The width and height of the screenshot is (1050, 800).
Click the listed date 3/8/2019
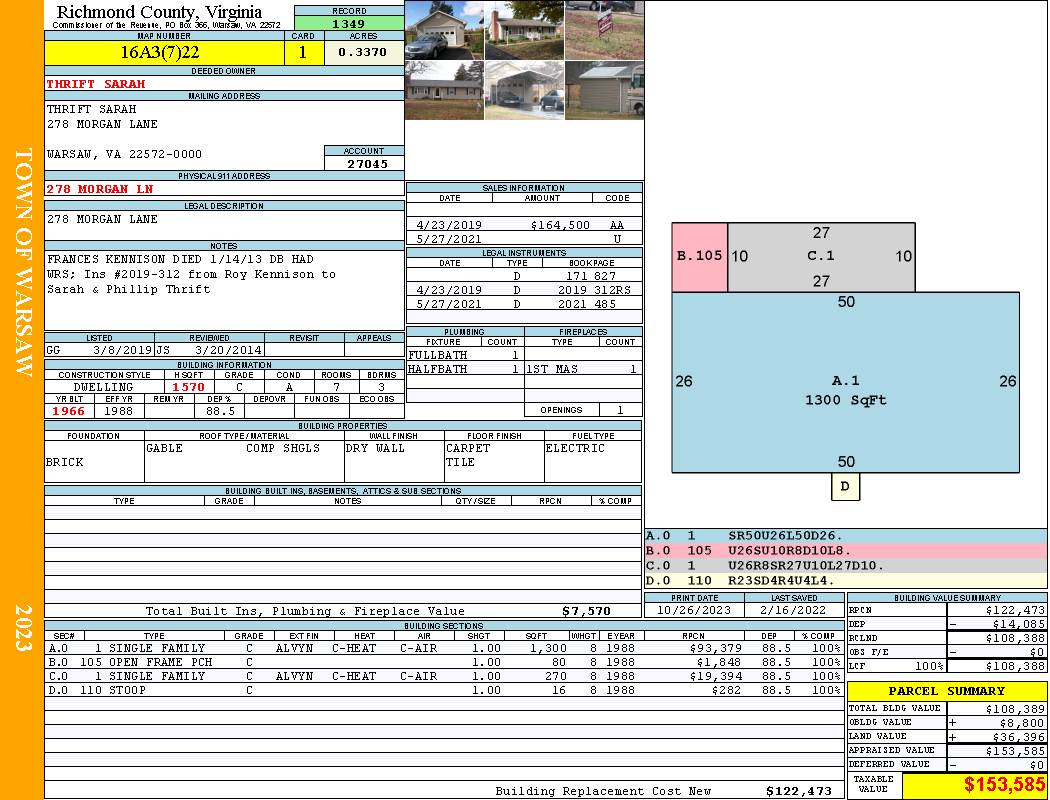tap(123, 350)
